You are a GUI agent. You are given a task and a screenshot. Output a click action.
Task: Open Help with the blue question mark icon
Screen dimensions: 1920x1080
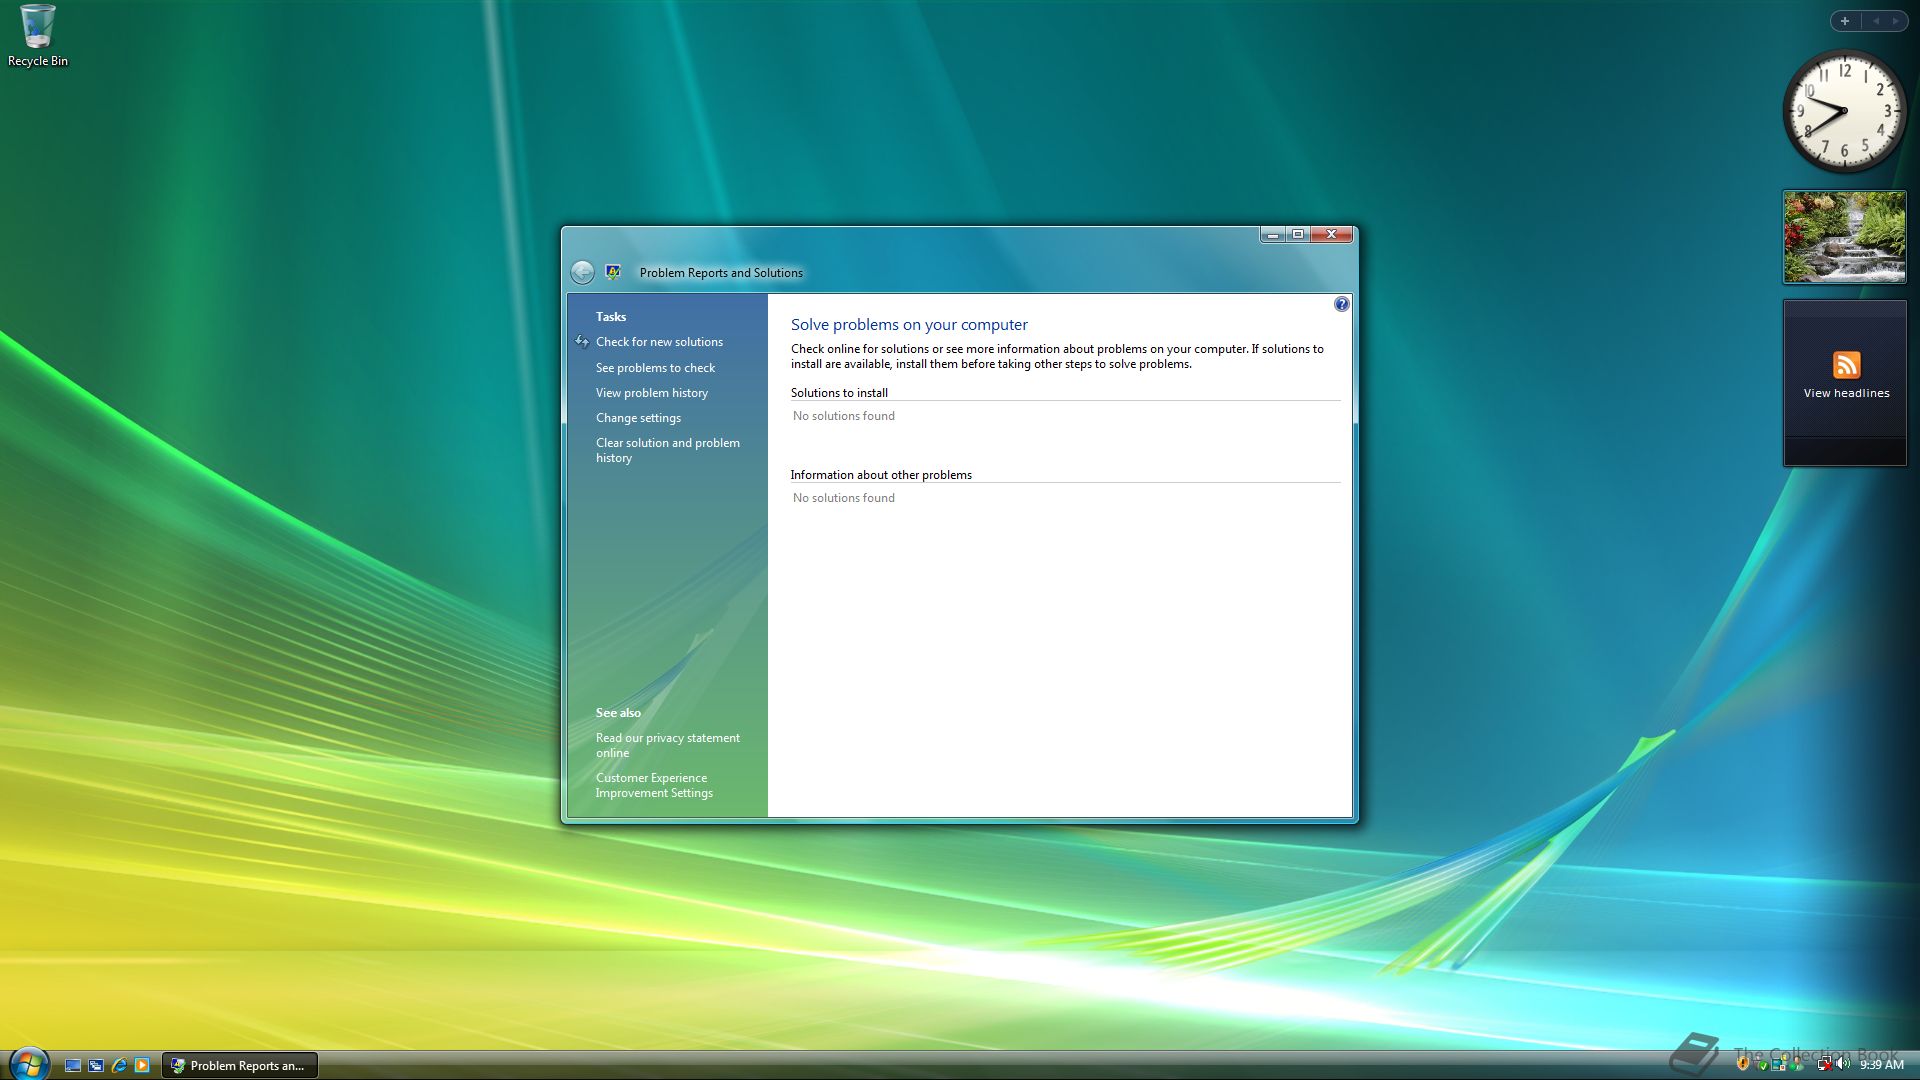pyautogui.click(x=1342, y=304)
